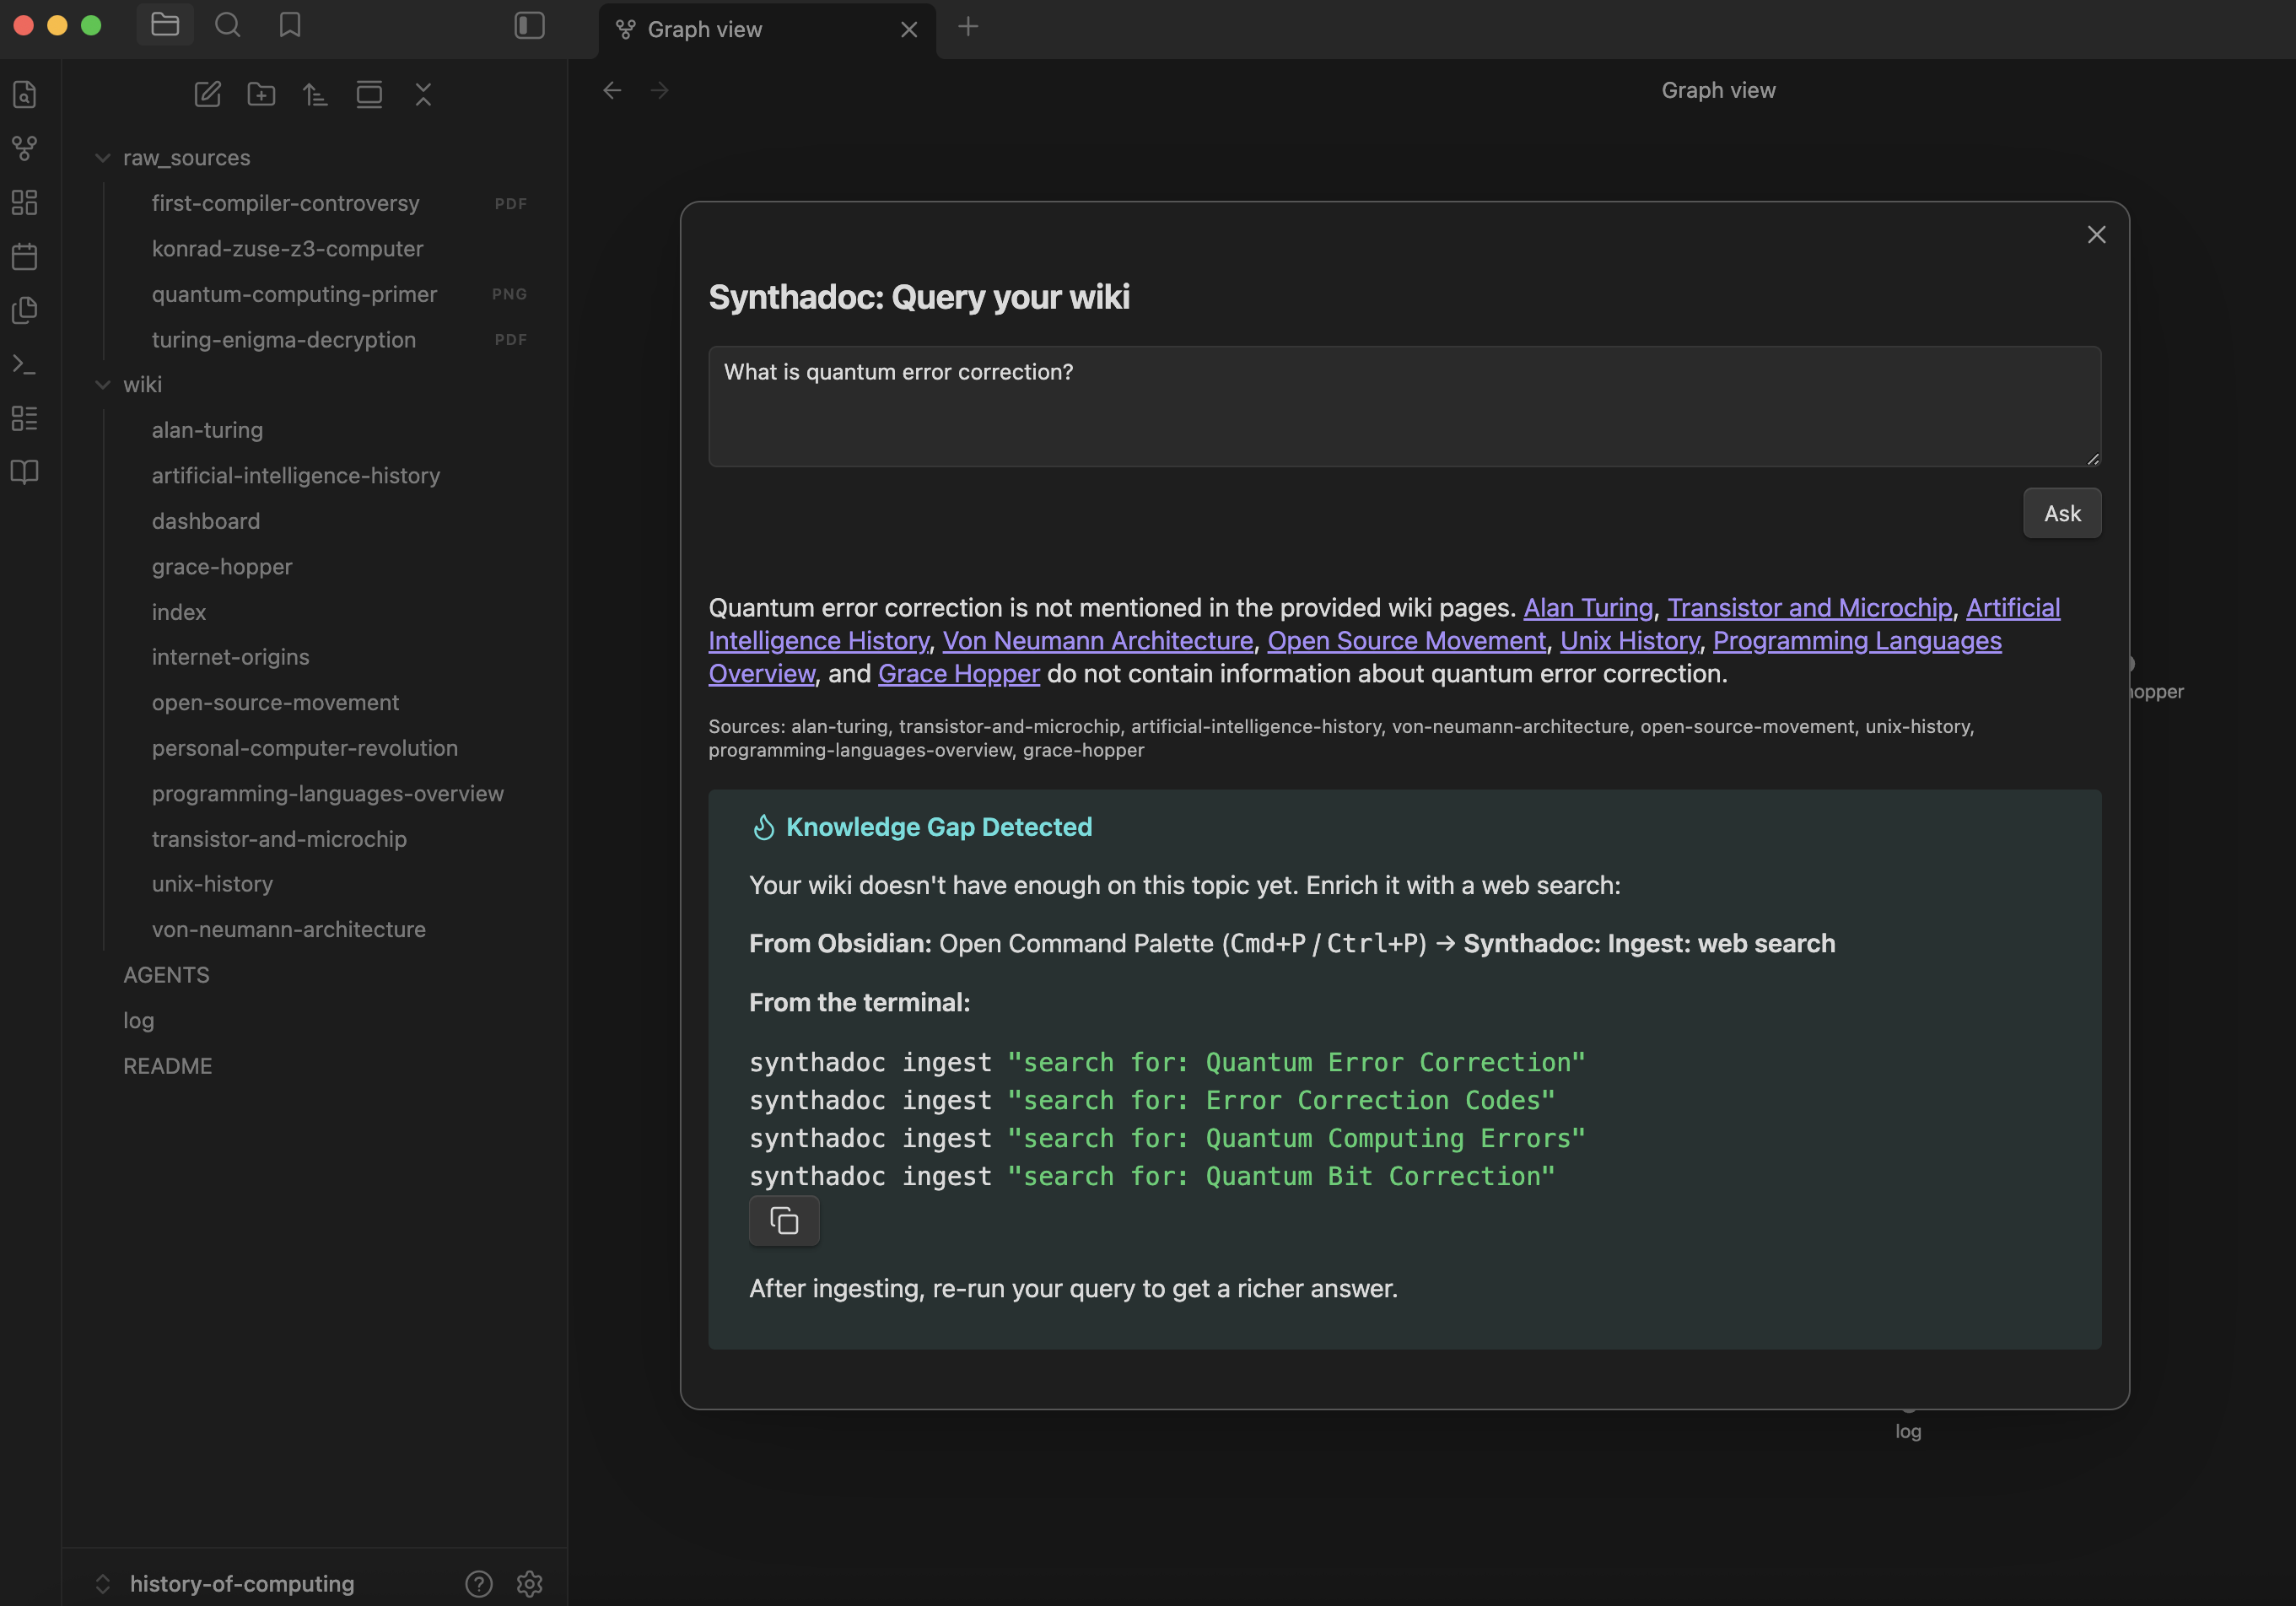Open the search magnifier icon
The width and height of the screenshot is (2296, 1606).
point(228,25)
